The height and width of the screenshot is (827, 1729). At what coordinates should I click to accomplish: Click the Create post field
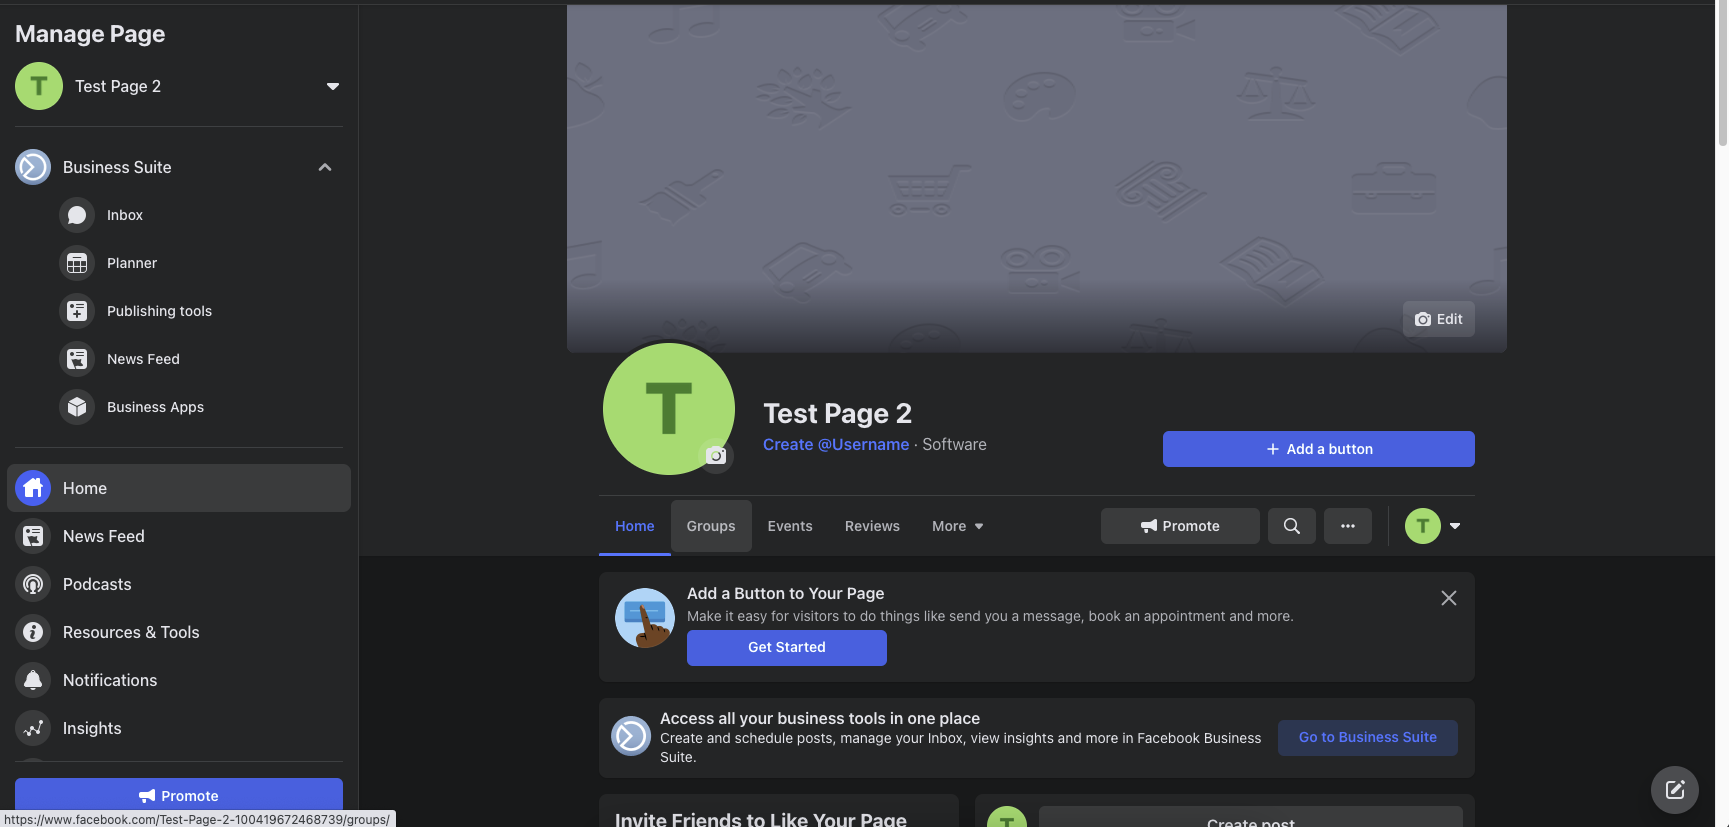(1251, 818)
